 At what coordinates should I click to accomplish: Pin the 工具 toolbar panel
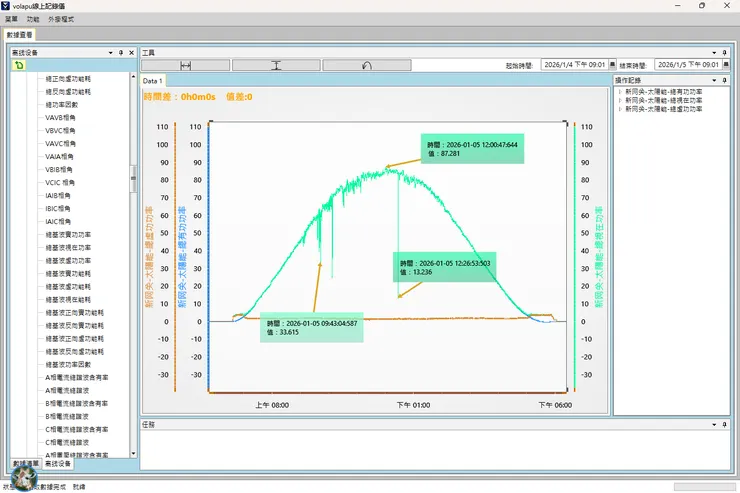click(x=724, y=53)
